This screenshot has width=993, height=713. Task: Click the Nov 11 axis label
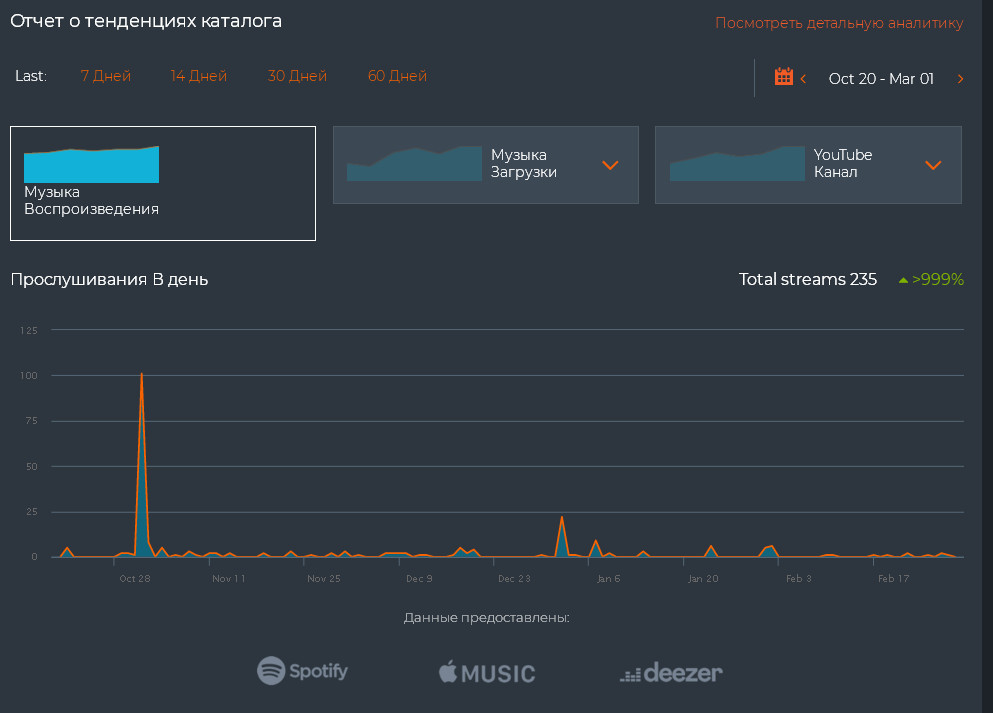point(229,578)
